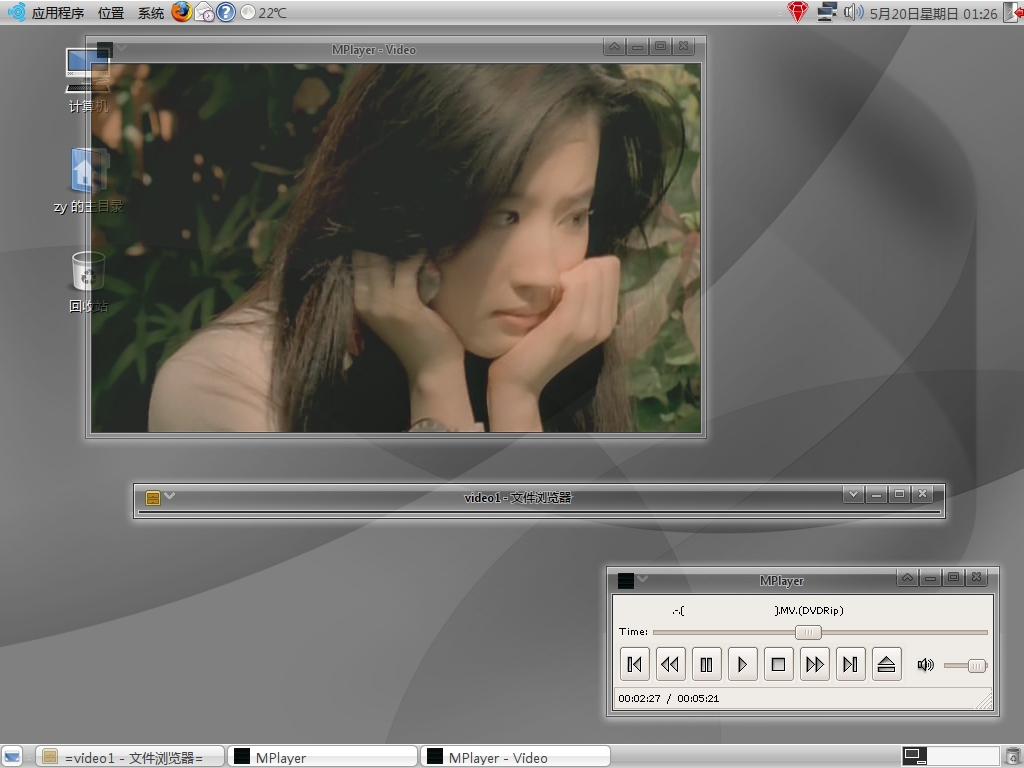Shade the MPlayer - Video window

click(x=615, y=46)
